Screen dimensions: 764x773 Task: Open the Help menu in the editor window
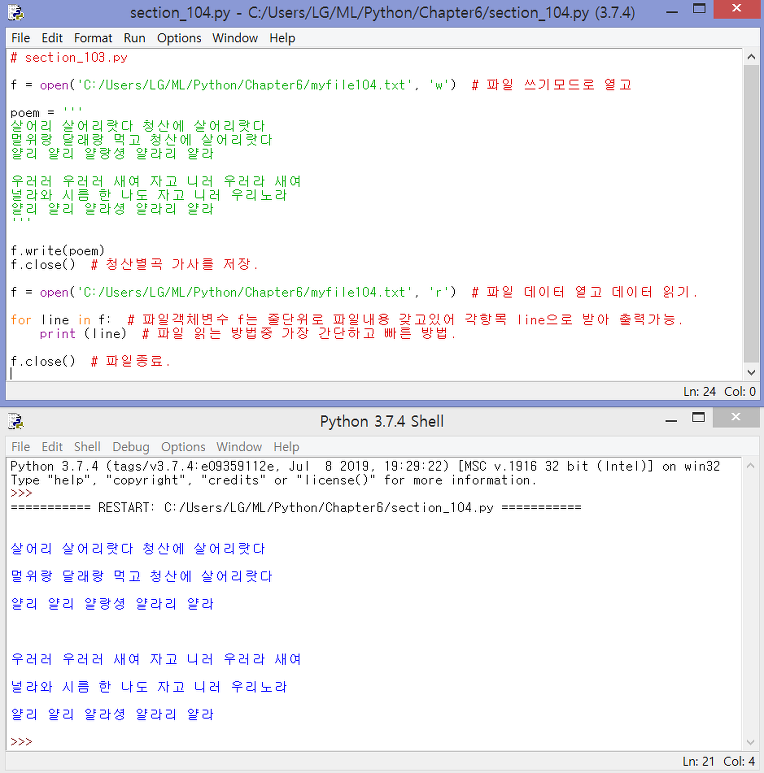pyautogui.click(x=282, y=38)
